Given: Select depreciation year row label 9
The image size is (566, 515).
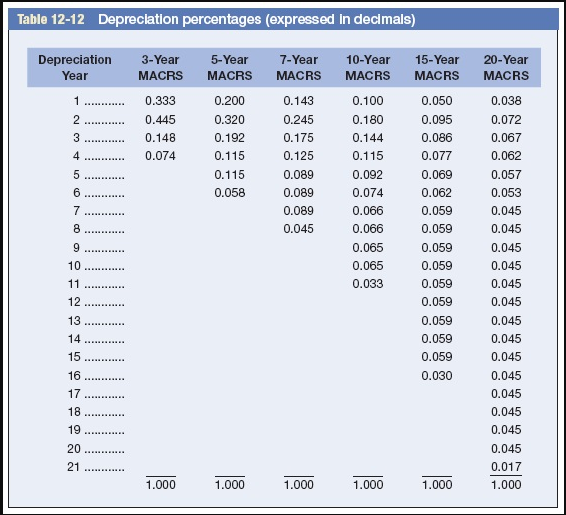Looking at the screenshot, I should click(76, 248).
